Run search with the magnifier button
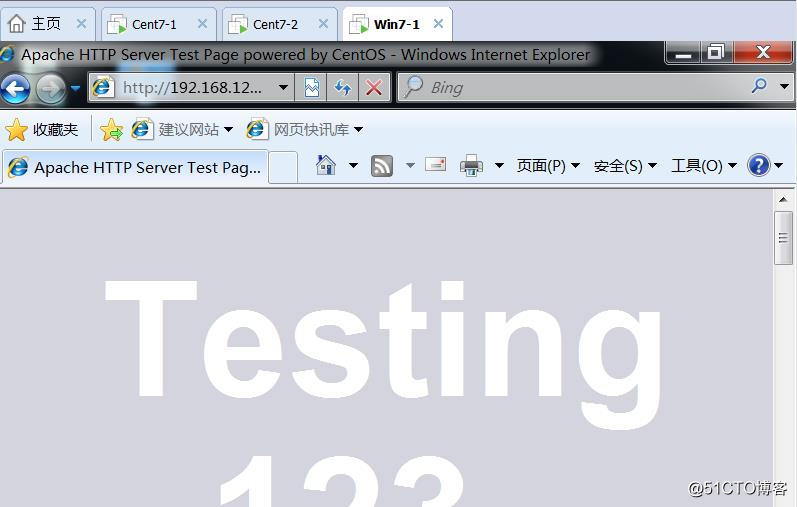The image size is (797, 507). click(x=759, y=85)
